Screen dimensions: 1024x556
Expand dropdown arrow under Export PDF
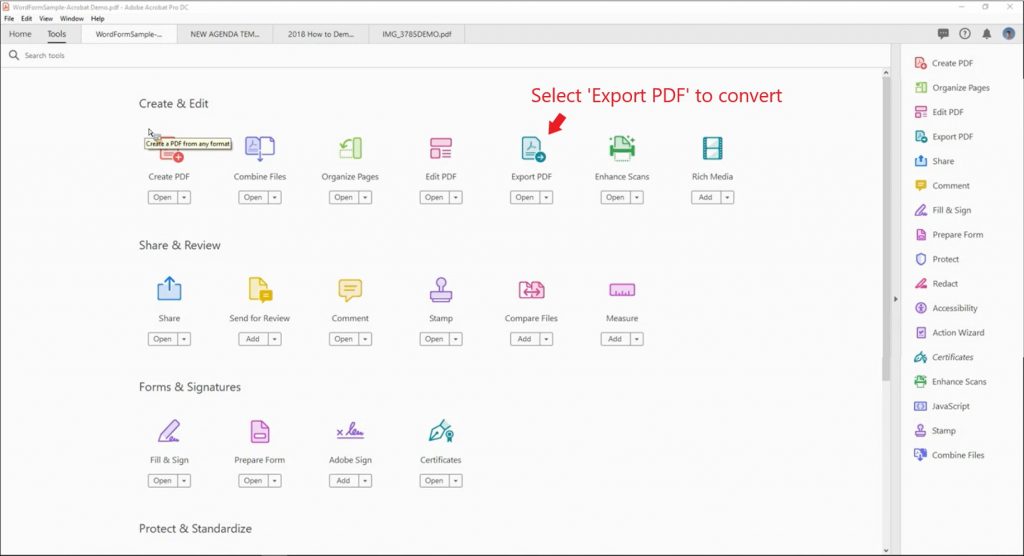(547, 197)
